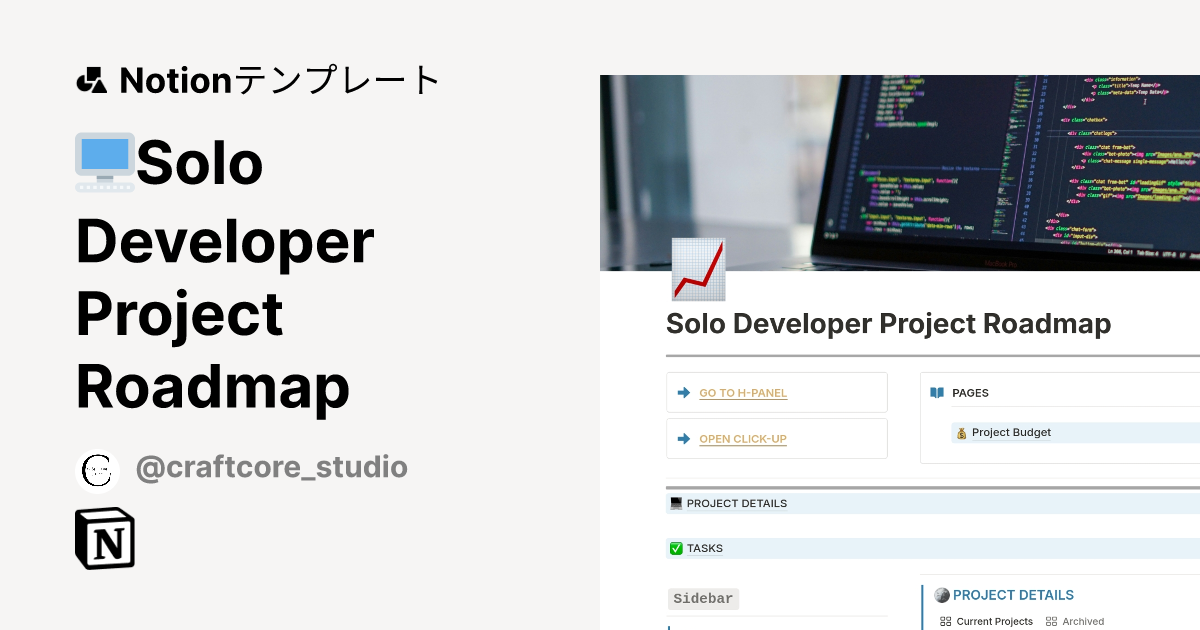
Task: Select the Sidebar inline code text
Action: click(x=703, y=599)
